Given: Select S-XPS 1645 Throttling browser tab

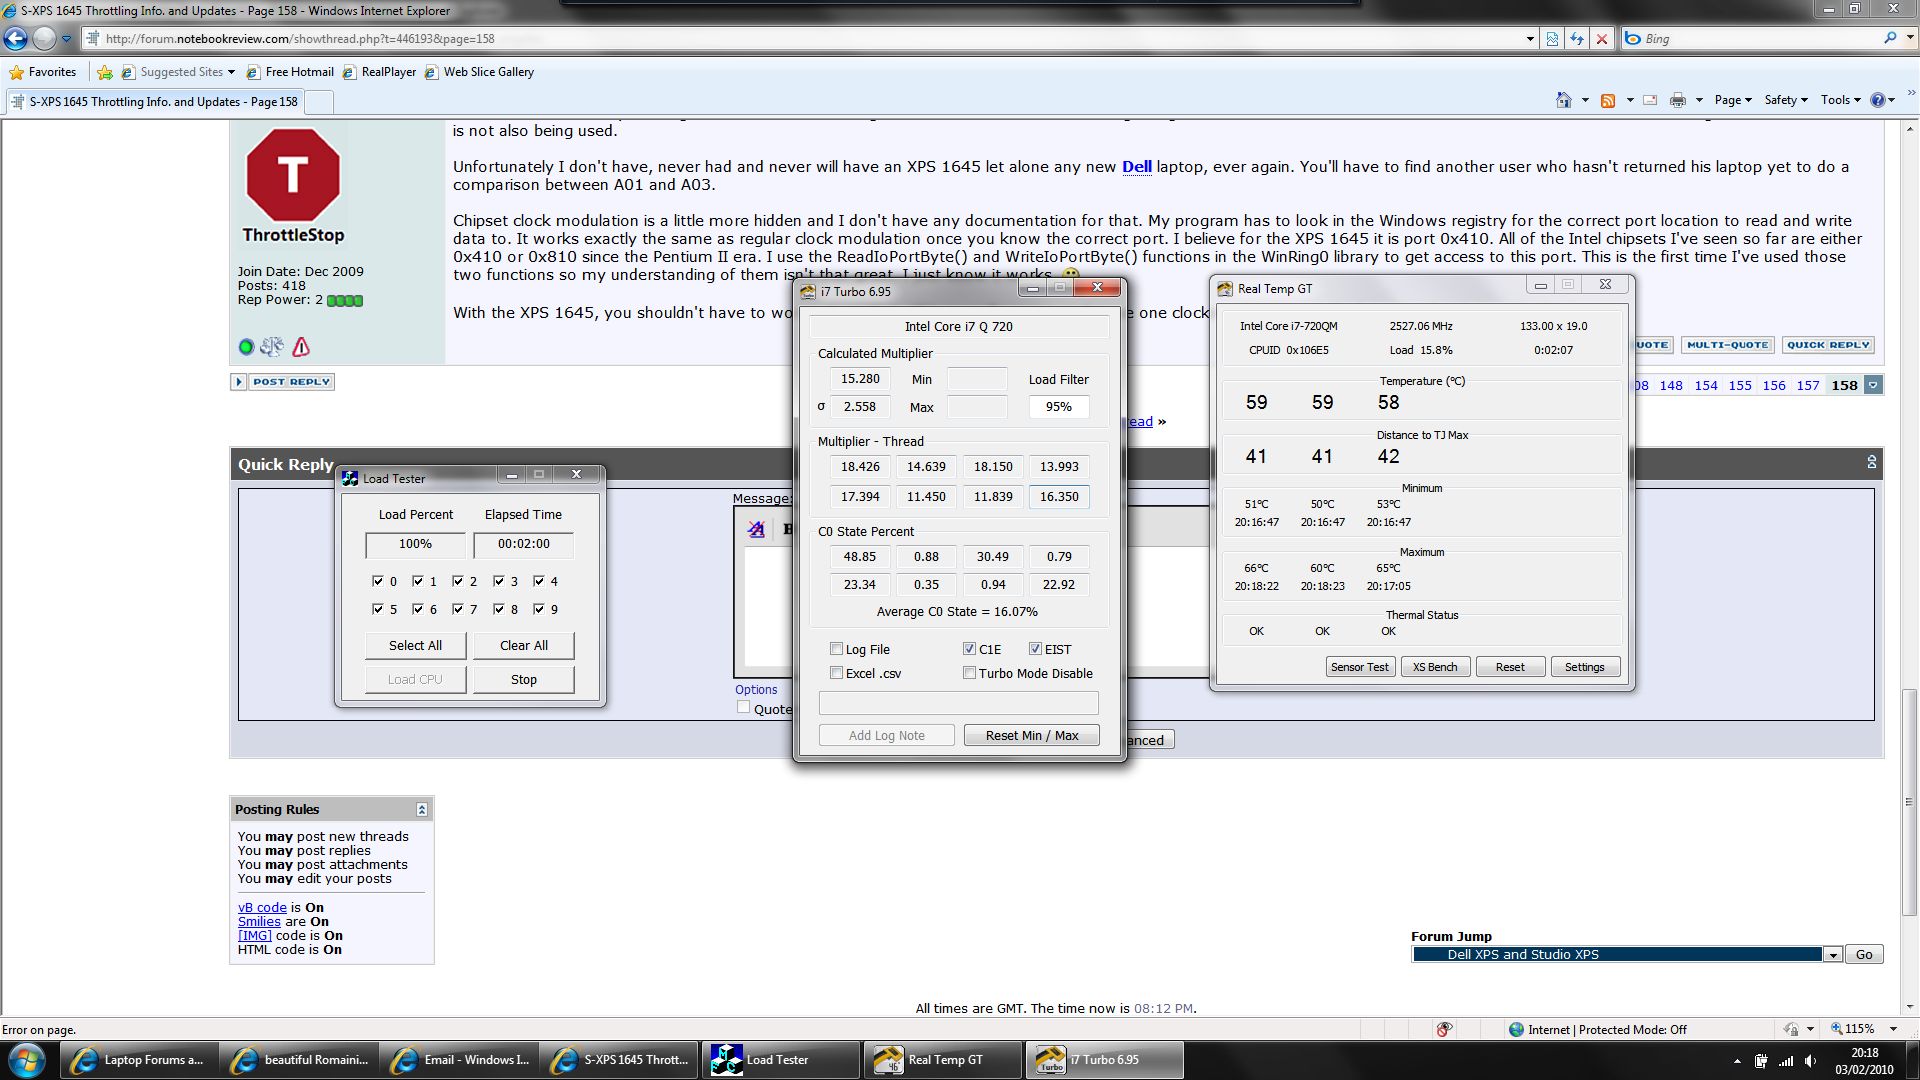Looking at the screenshot, I should coord(154,102).
